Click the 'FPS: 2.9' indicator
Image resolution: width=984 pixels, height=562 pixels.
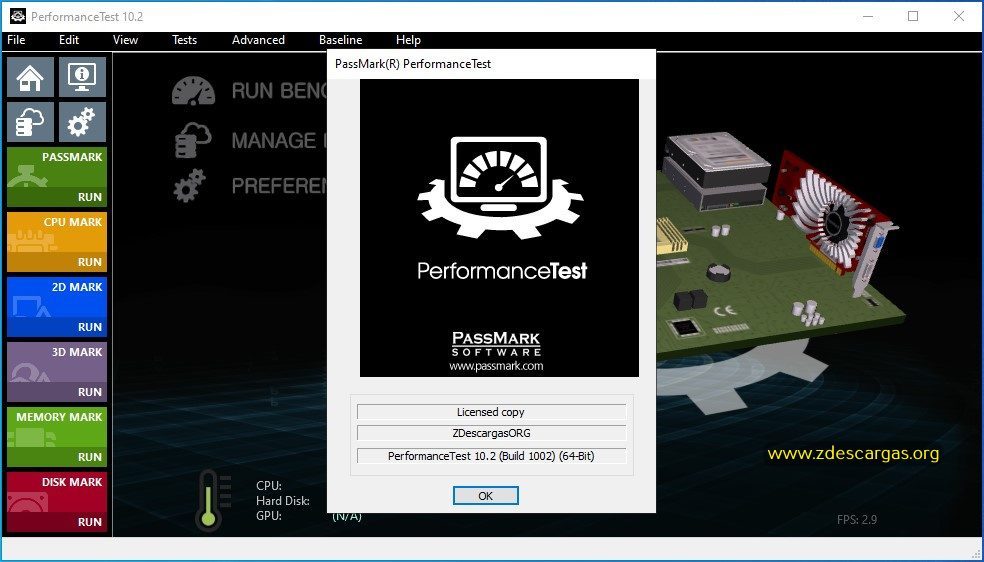click(857, 519)
